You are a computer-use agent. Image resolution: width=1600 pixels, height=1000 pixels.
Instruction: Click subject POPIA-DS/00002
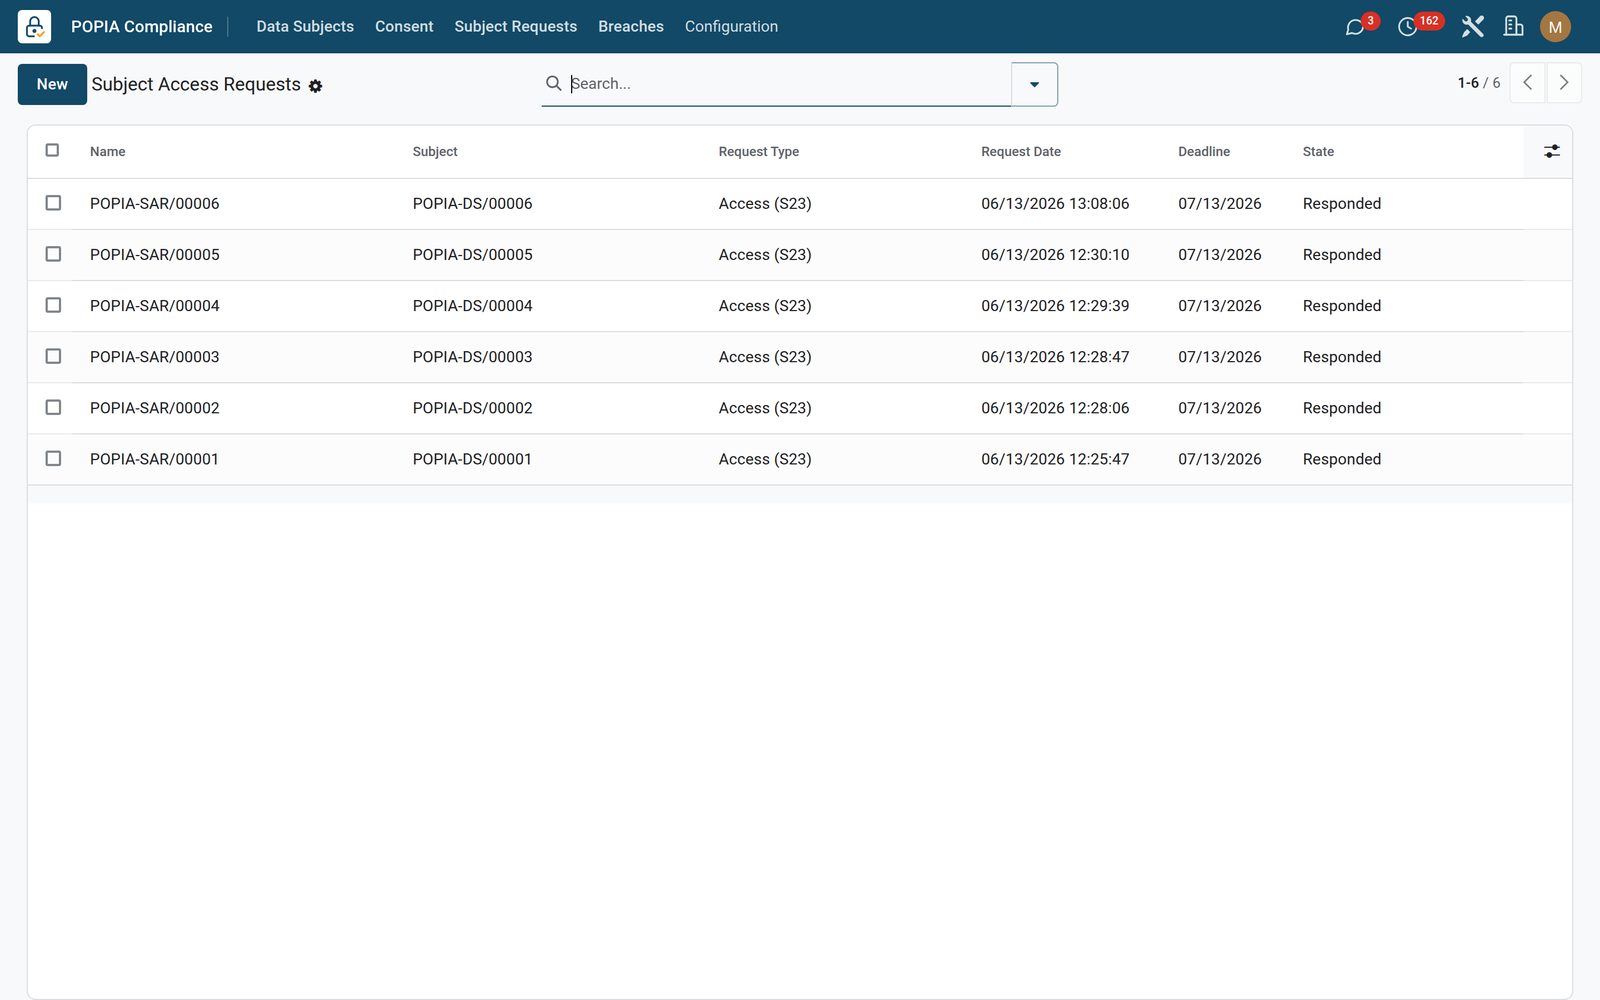pos(472,408)
